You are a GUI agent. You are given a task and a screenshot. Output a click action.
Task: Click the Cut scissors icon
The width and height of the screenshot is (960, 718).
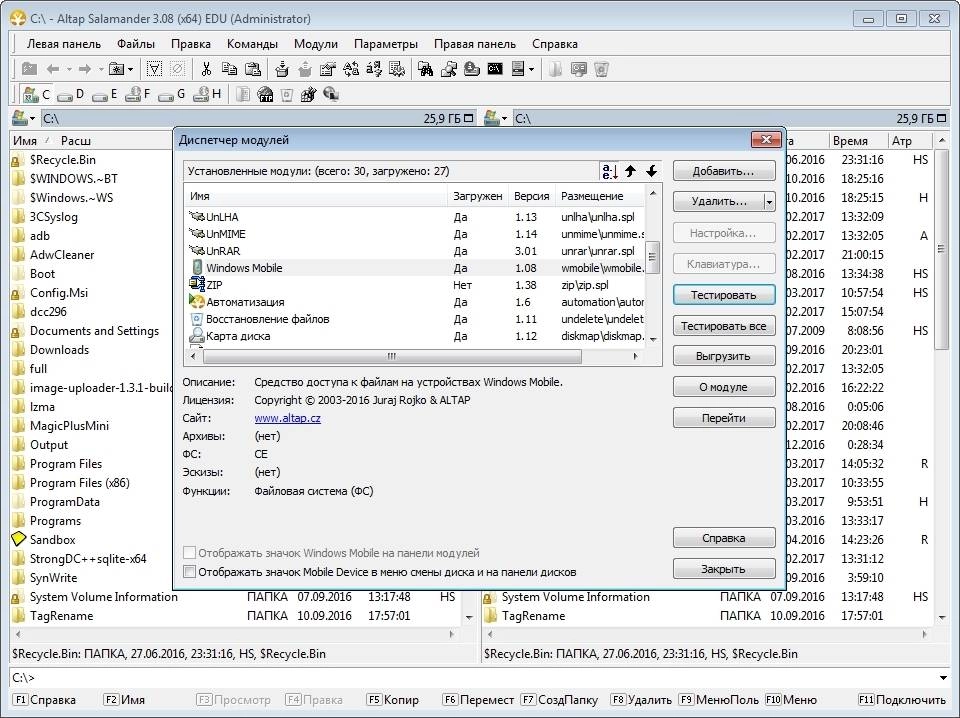coord(206,69)
